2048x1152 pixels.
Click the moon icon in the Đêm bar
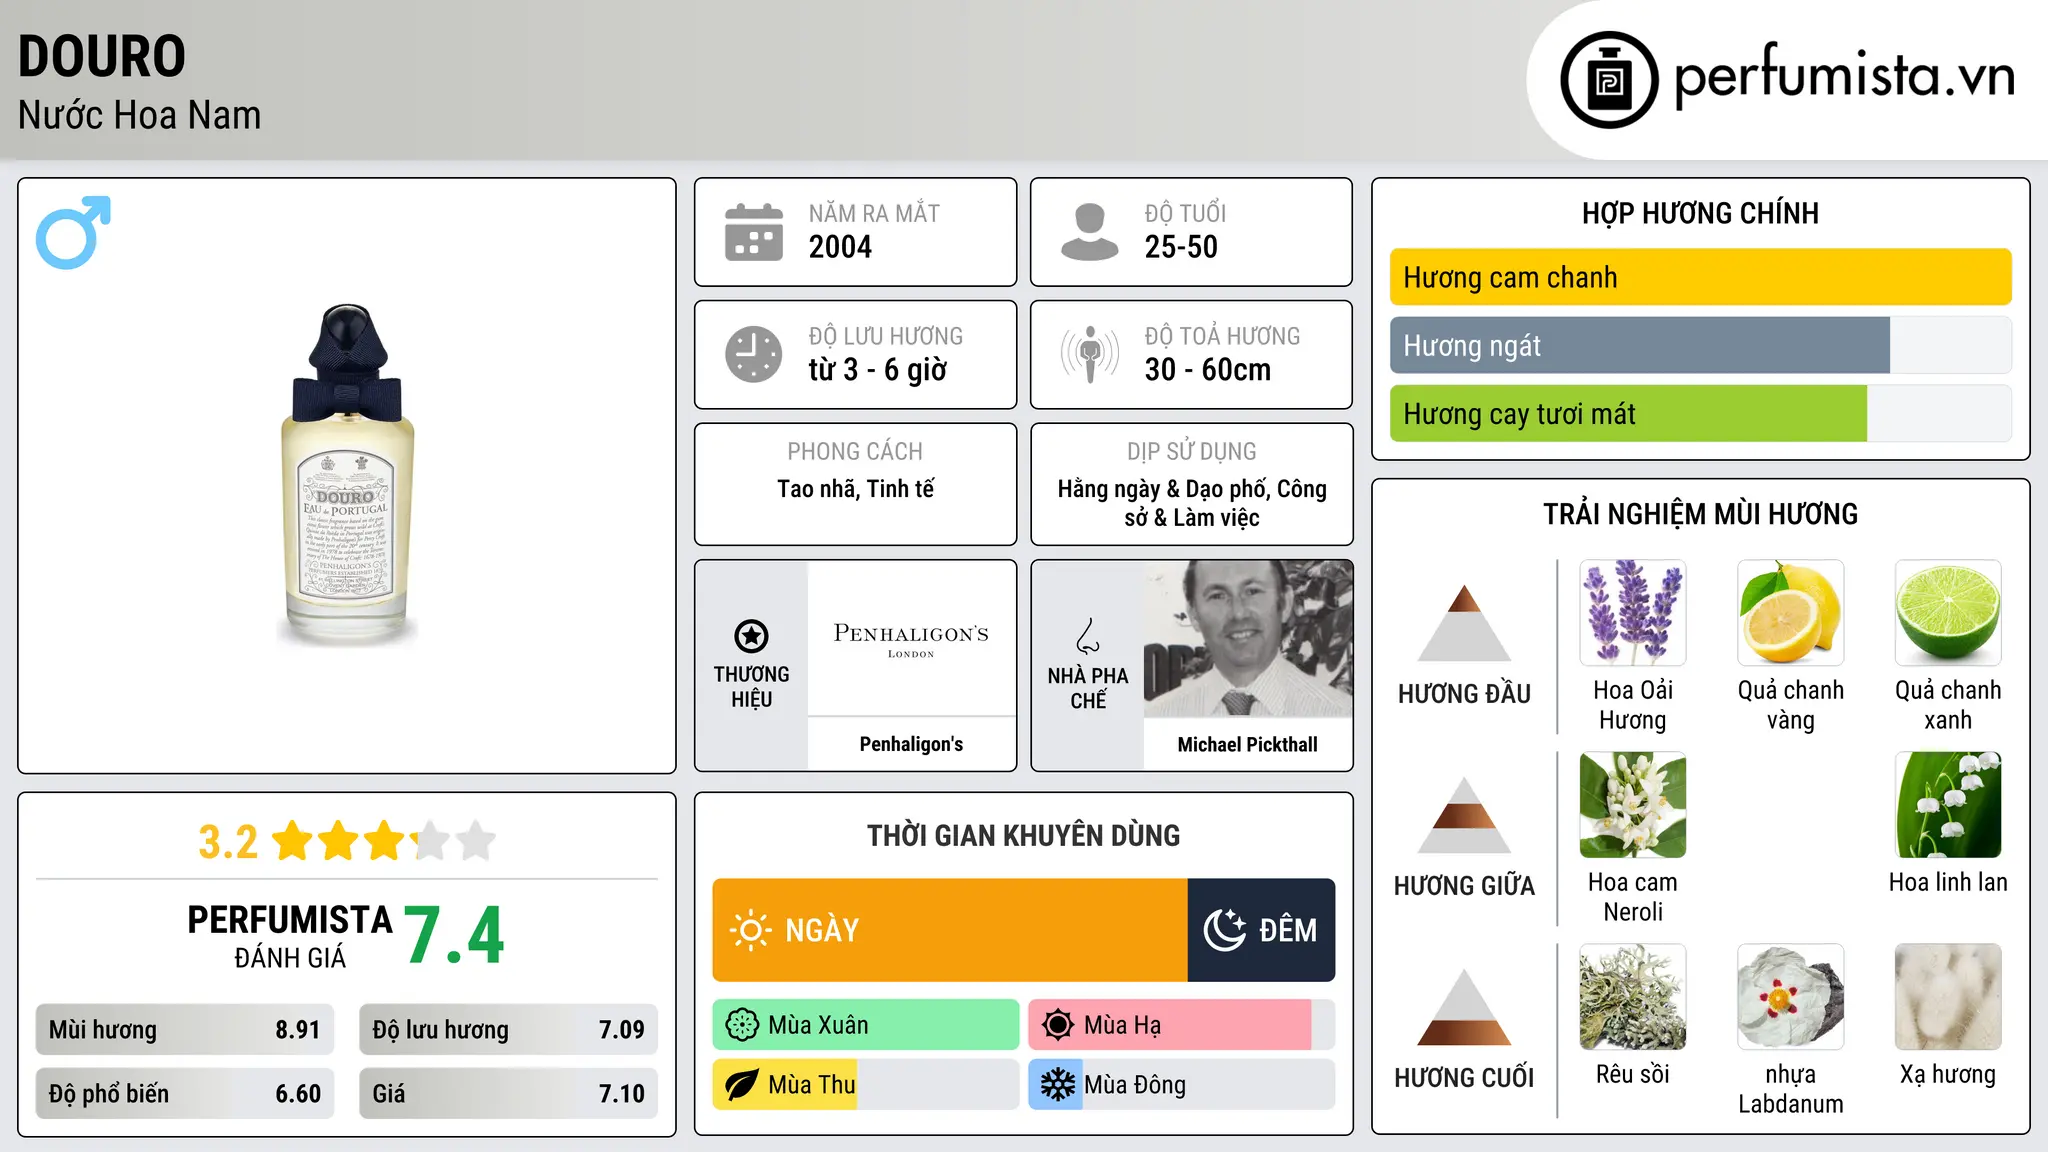[1224, 930]
